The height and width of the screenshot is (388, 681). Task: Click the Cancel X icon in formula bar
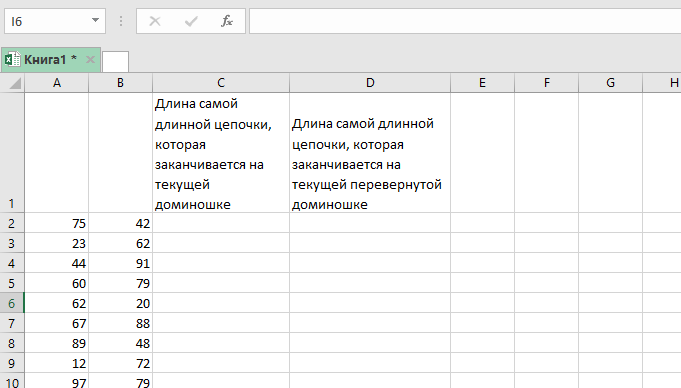click(155, 21)
